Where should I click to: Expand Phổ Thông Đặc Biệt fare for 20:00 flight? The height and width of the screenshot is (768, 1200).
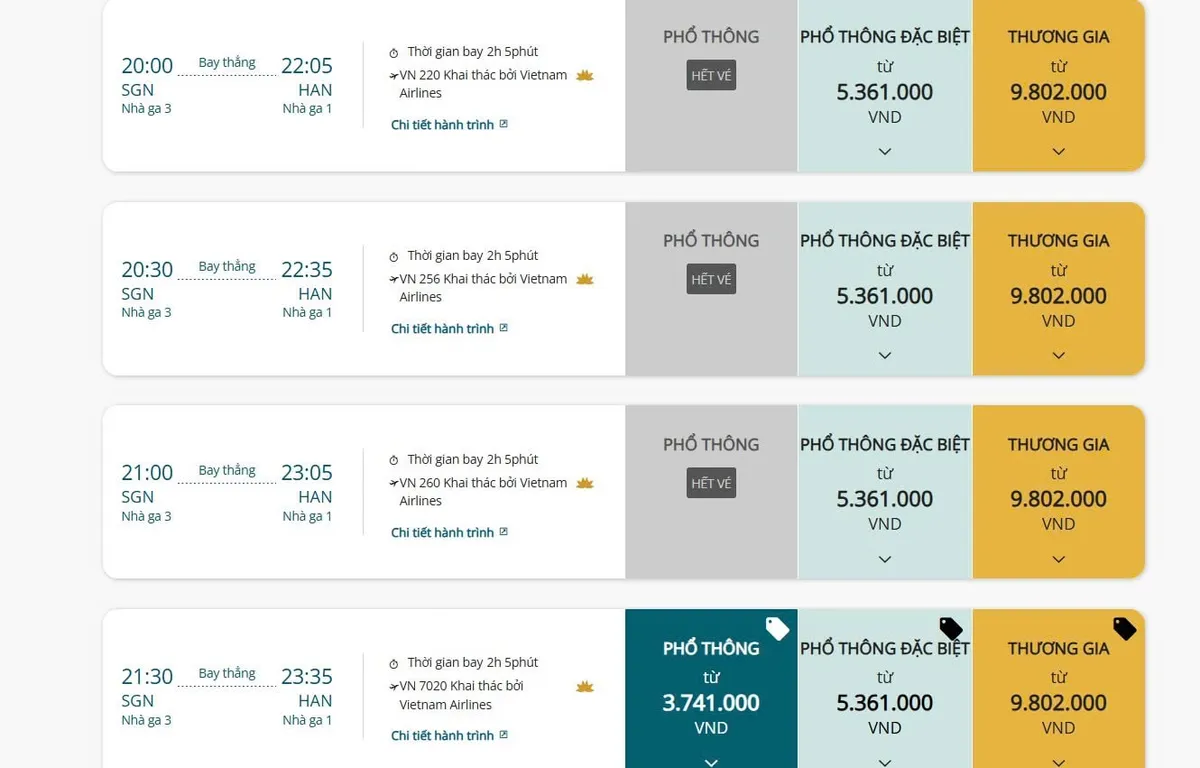click(885, 152)
